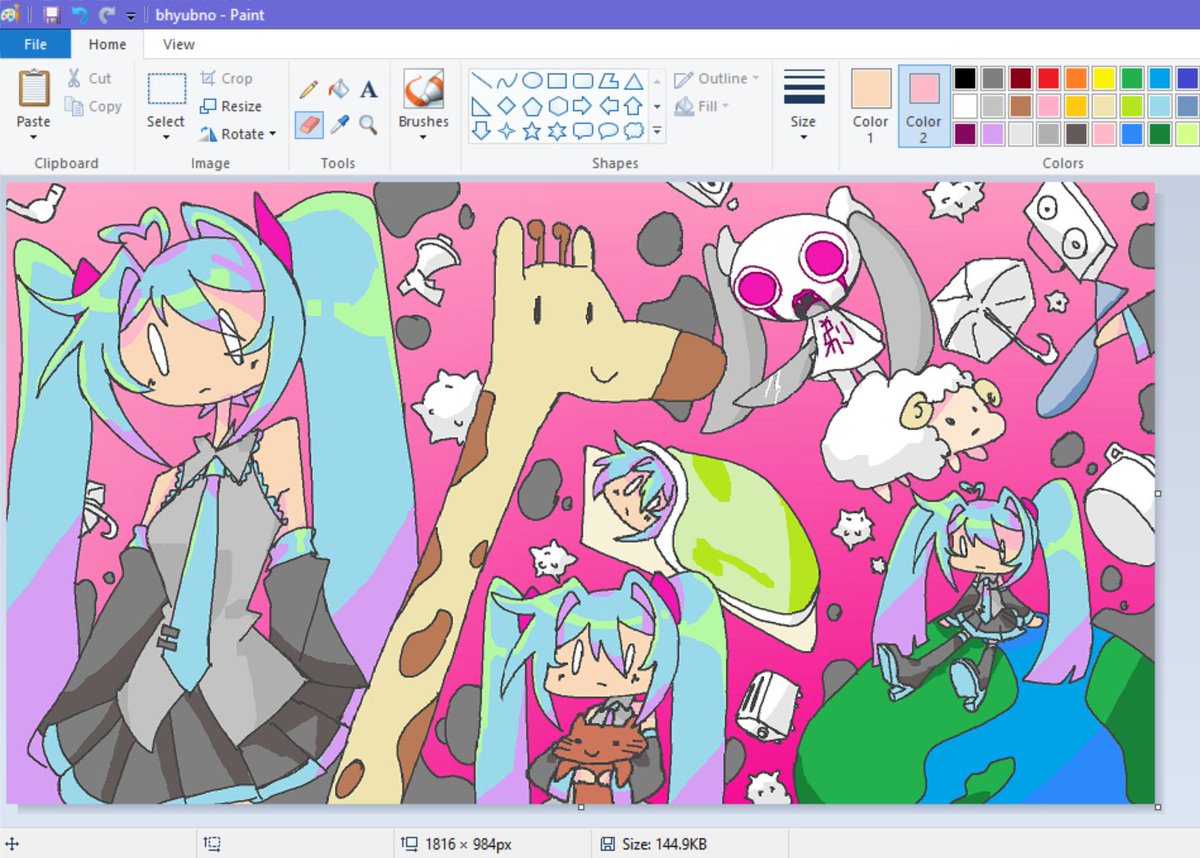Viewport: 1200px width, 858px height.
Task: Pick the black color swatch
Action: click(965, 78)
